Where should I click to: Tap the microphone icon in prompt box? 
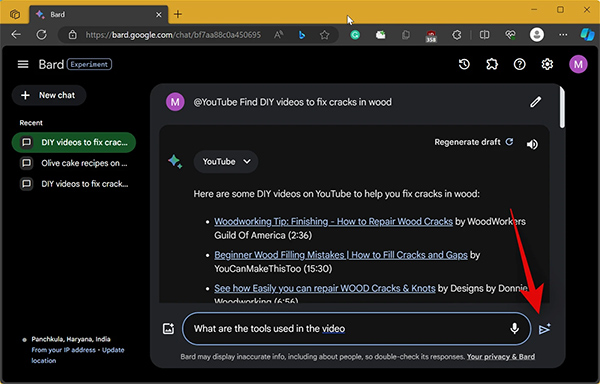pyautogui.click(x=515, y=329)
